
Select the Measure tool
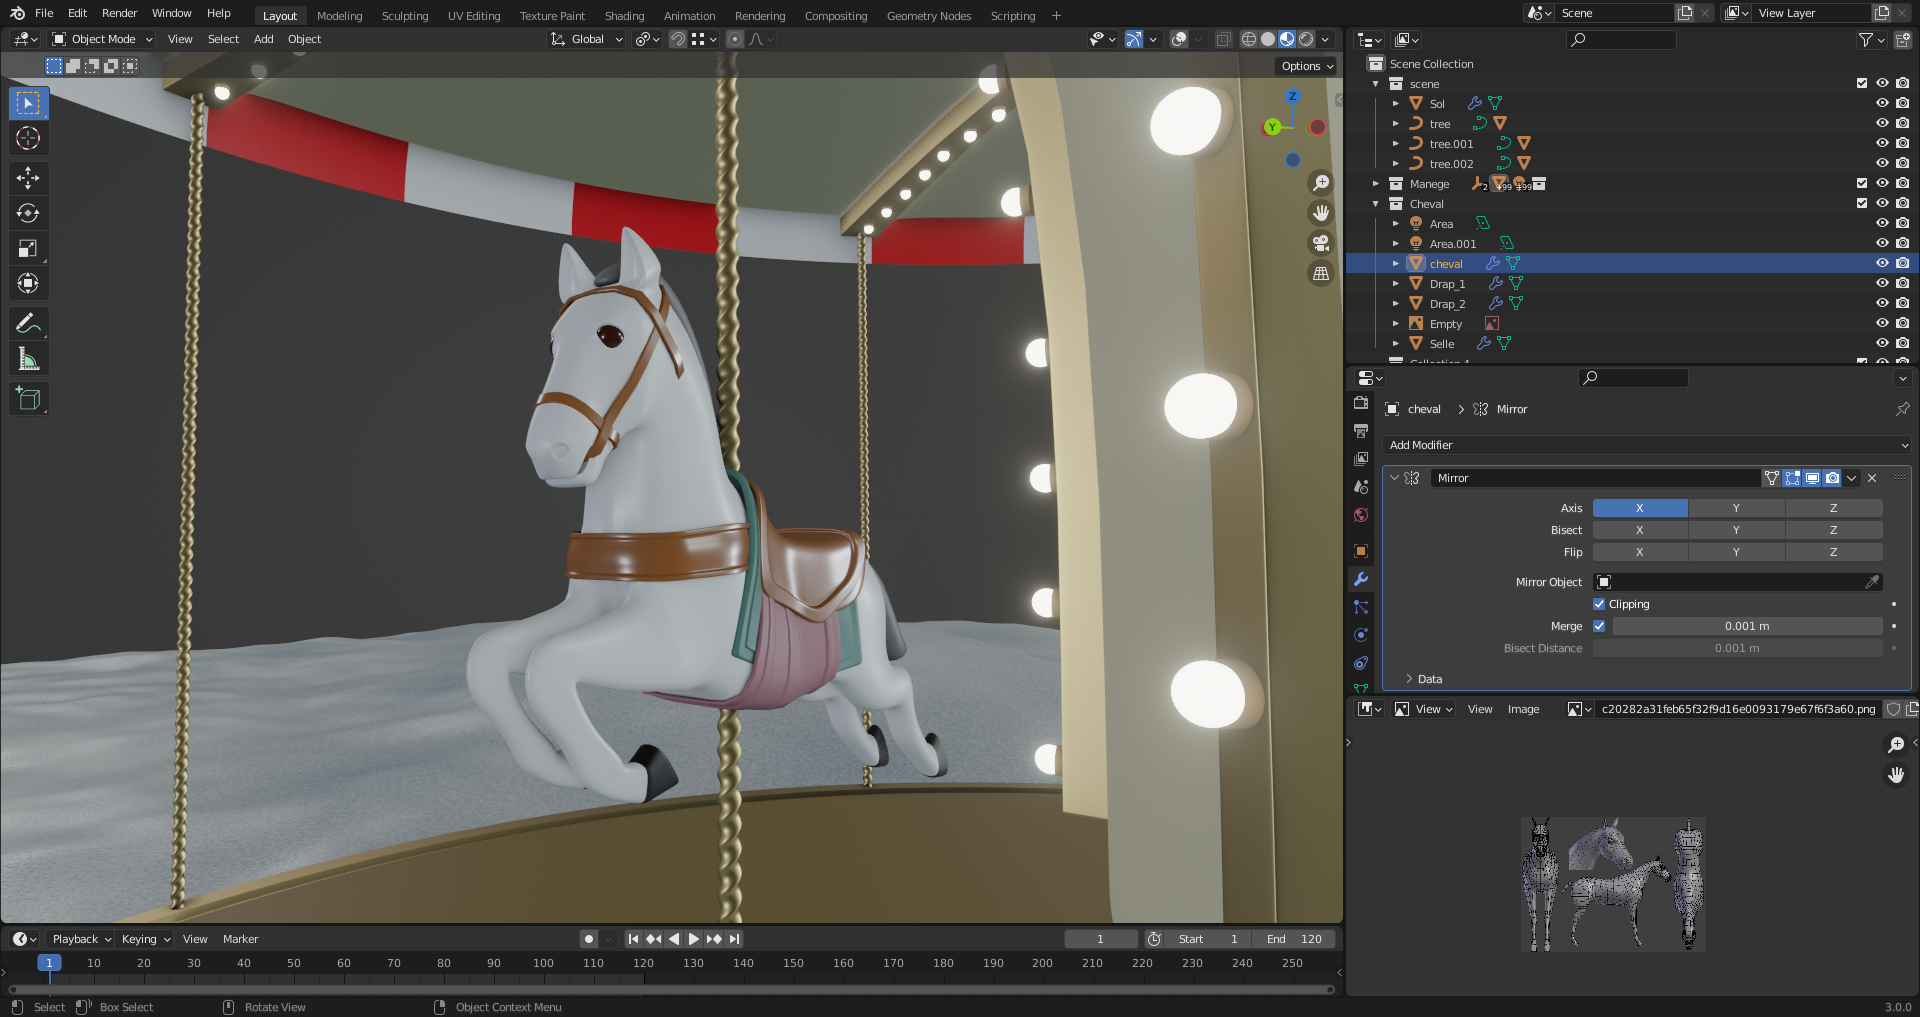click(x=28, y=359)
